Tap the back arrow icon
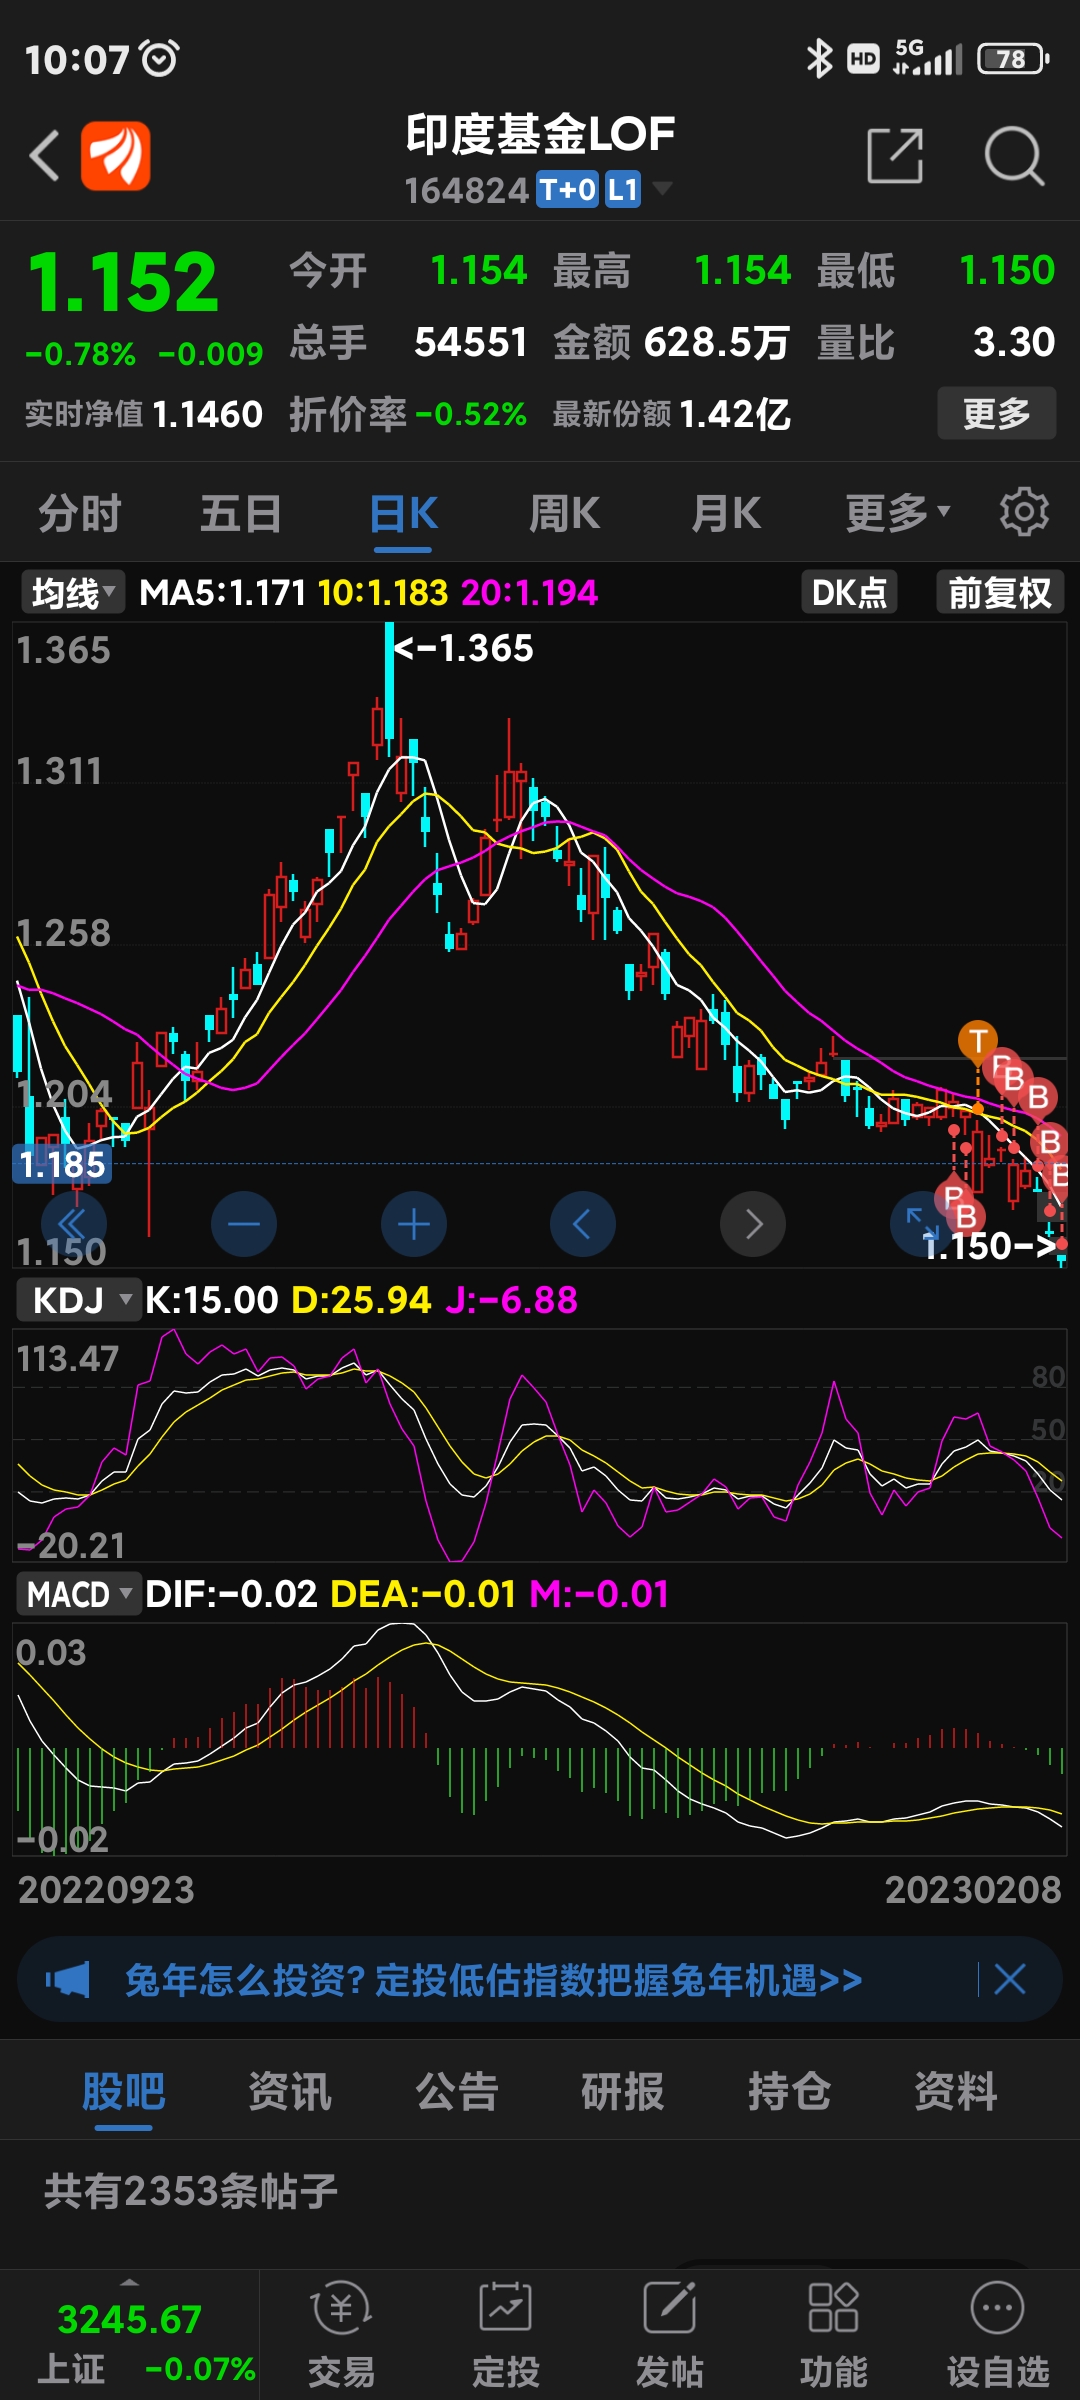 (x=45, y=156)
